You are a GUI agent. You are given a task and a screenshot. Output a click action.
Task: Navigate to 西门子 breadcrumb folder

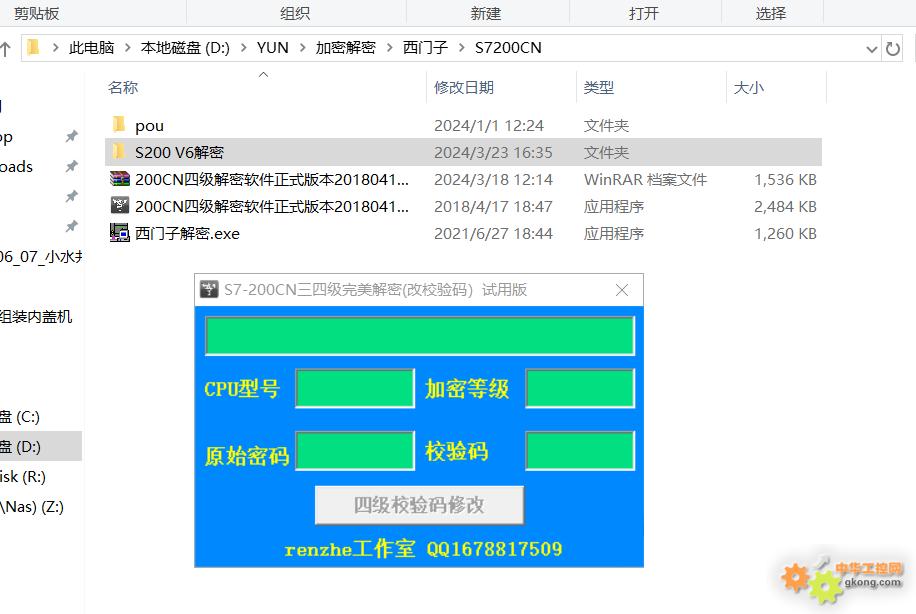pos(425,48)
